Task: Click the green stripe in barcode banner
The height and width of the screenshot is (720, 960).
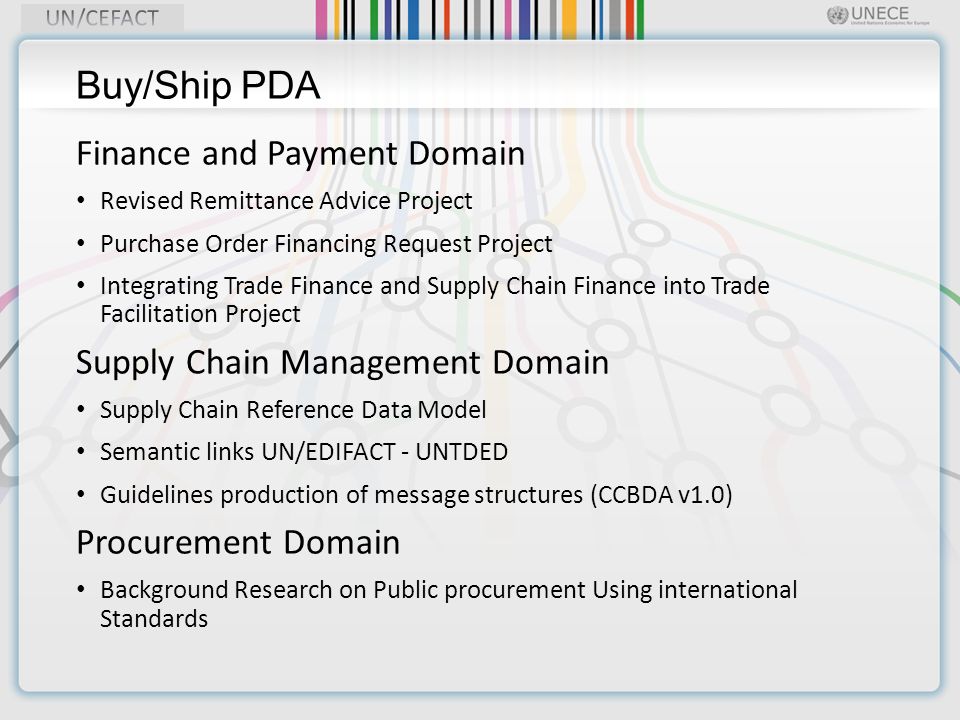Action: click(373, 20)
